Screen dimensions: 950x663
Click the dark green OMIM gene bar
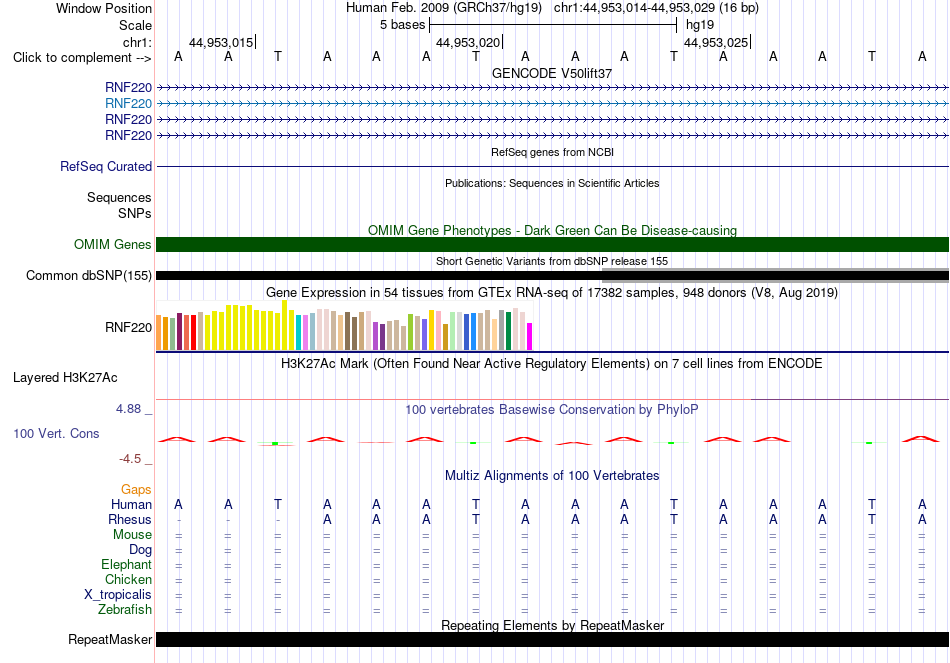point(552,244)
